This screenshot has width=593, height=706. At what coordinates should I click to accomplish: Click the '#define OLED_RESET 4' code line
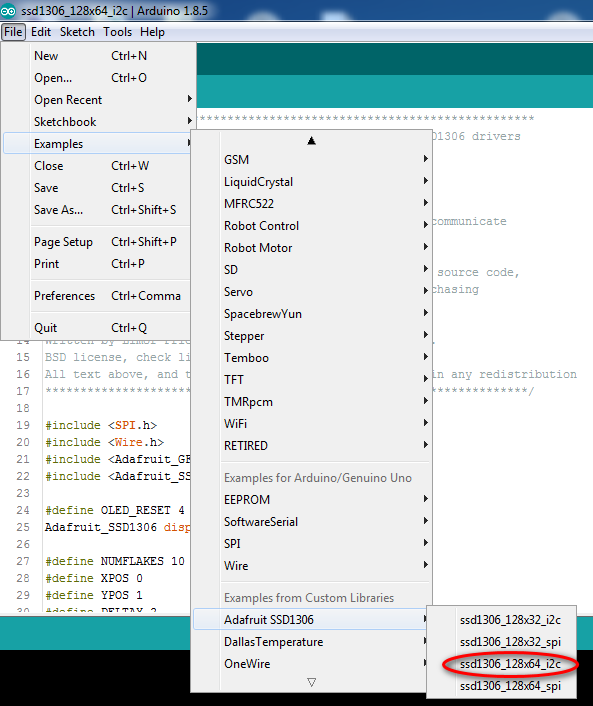tap(115, 511)
